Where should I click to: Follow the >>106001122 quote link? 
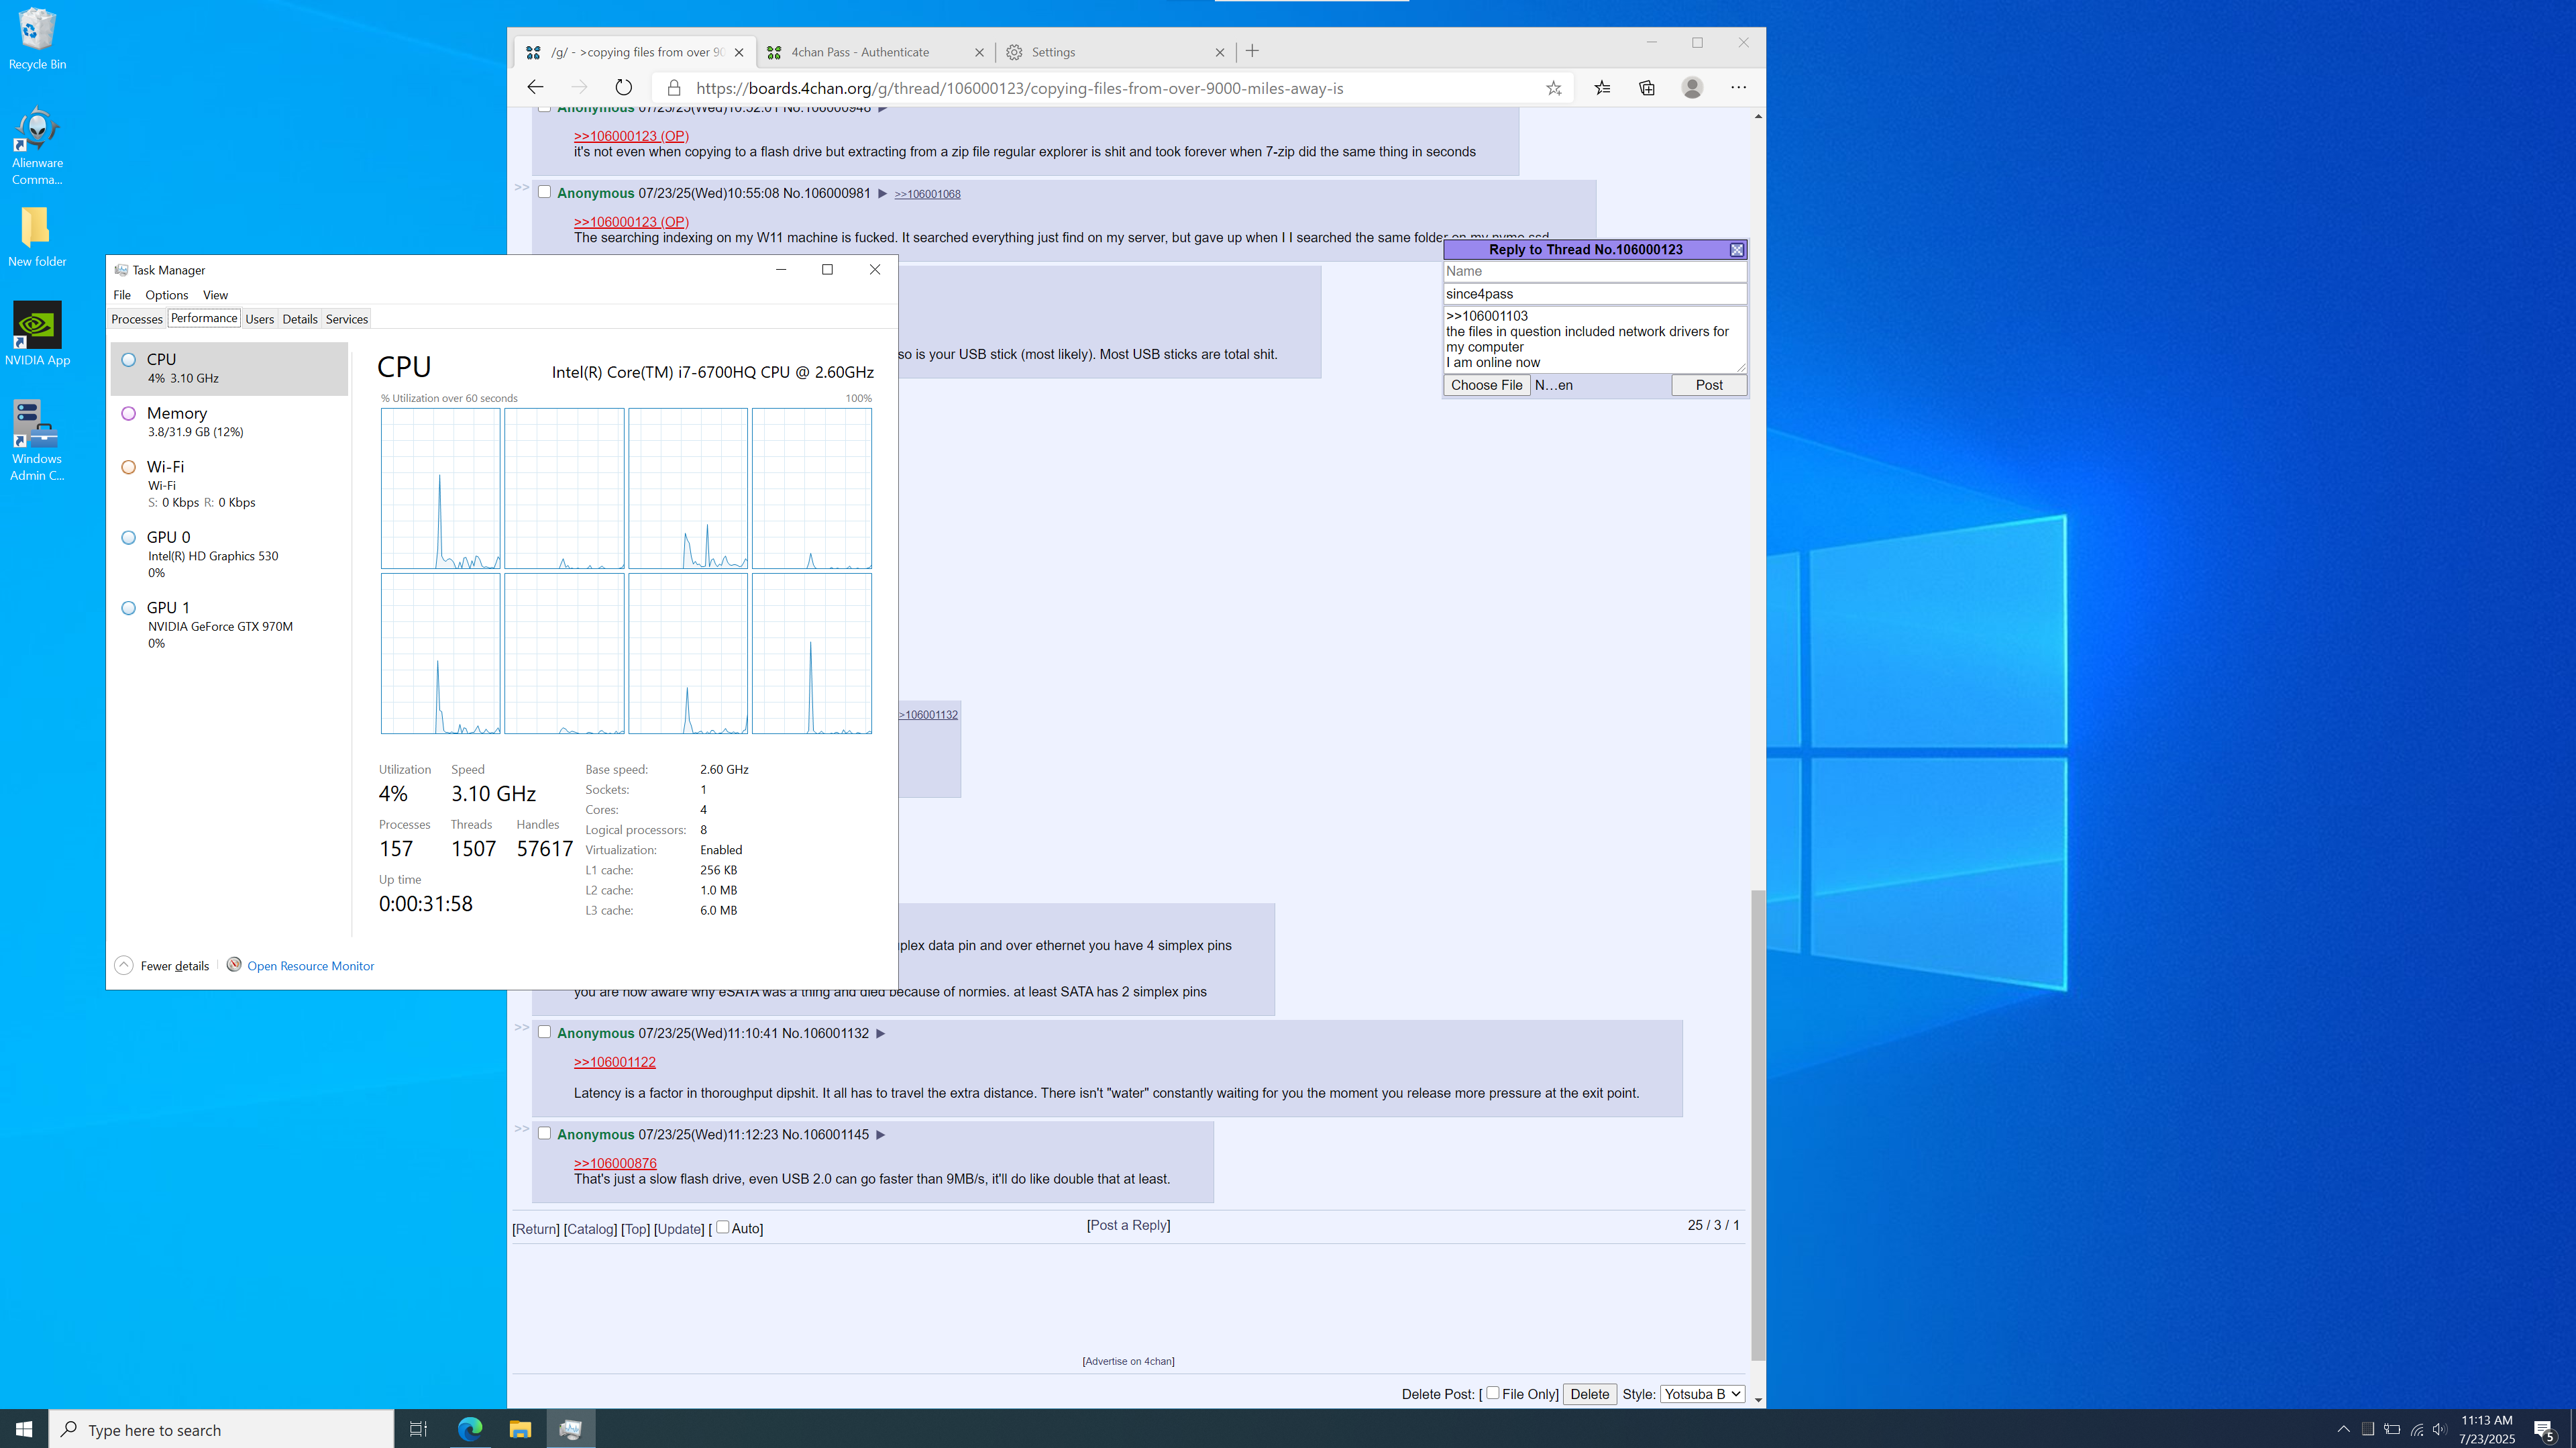point(614,1062)
